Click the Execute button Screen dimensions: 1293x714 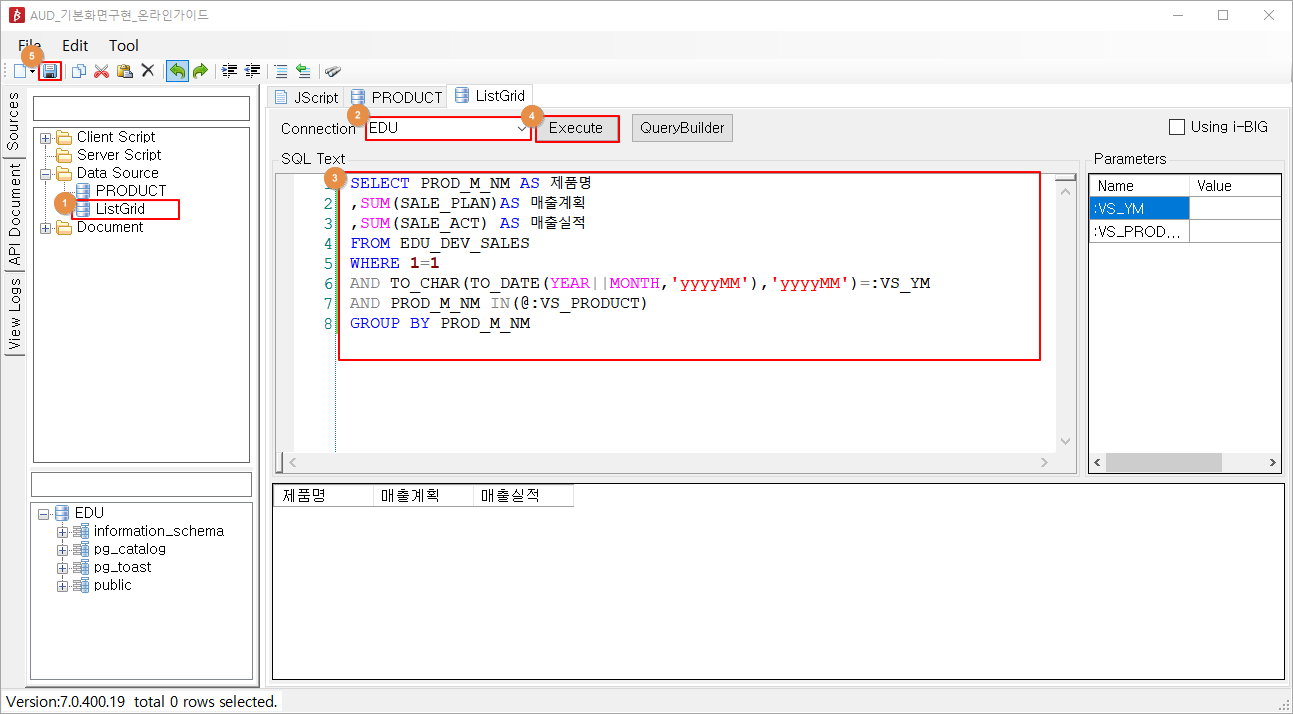576,128
